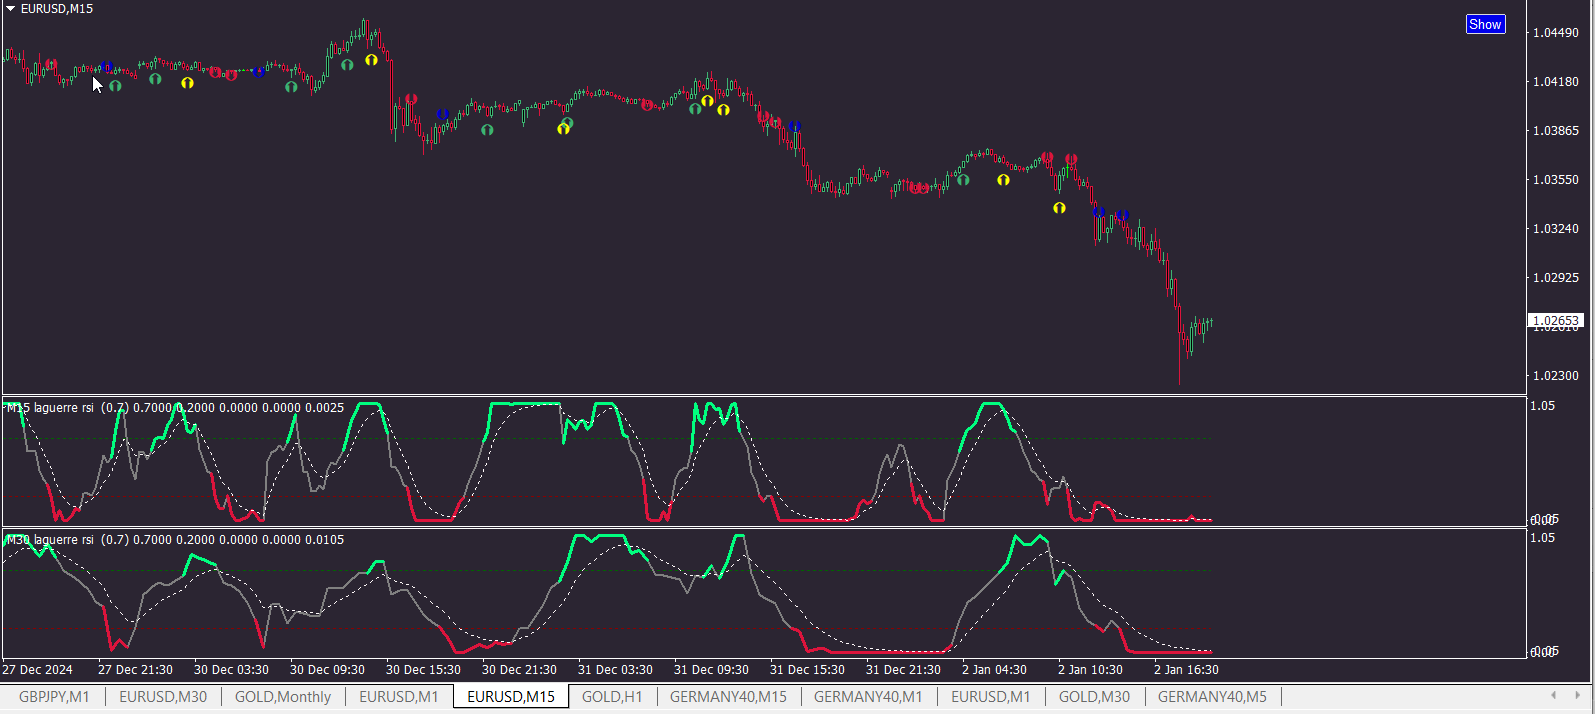Viewport: 1595px width, 714px height.
Task: Switch to the GBPJPY,M1 chart tab
Action: tap(54, 696)
